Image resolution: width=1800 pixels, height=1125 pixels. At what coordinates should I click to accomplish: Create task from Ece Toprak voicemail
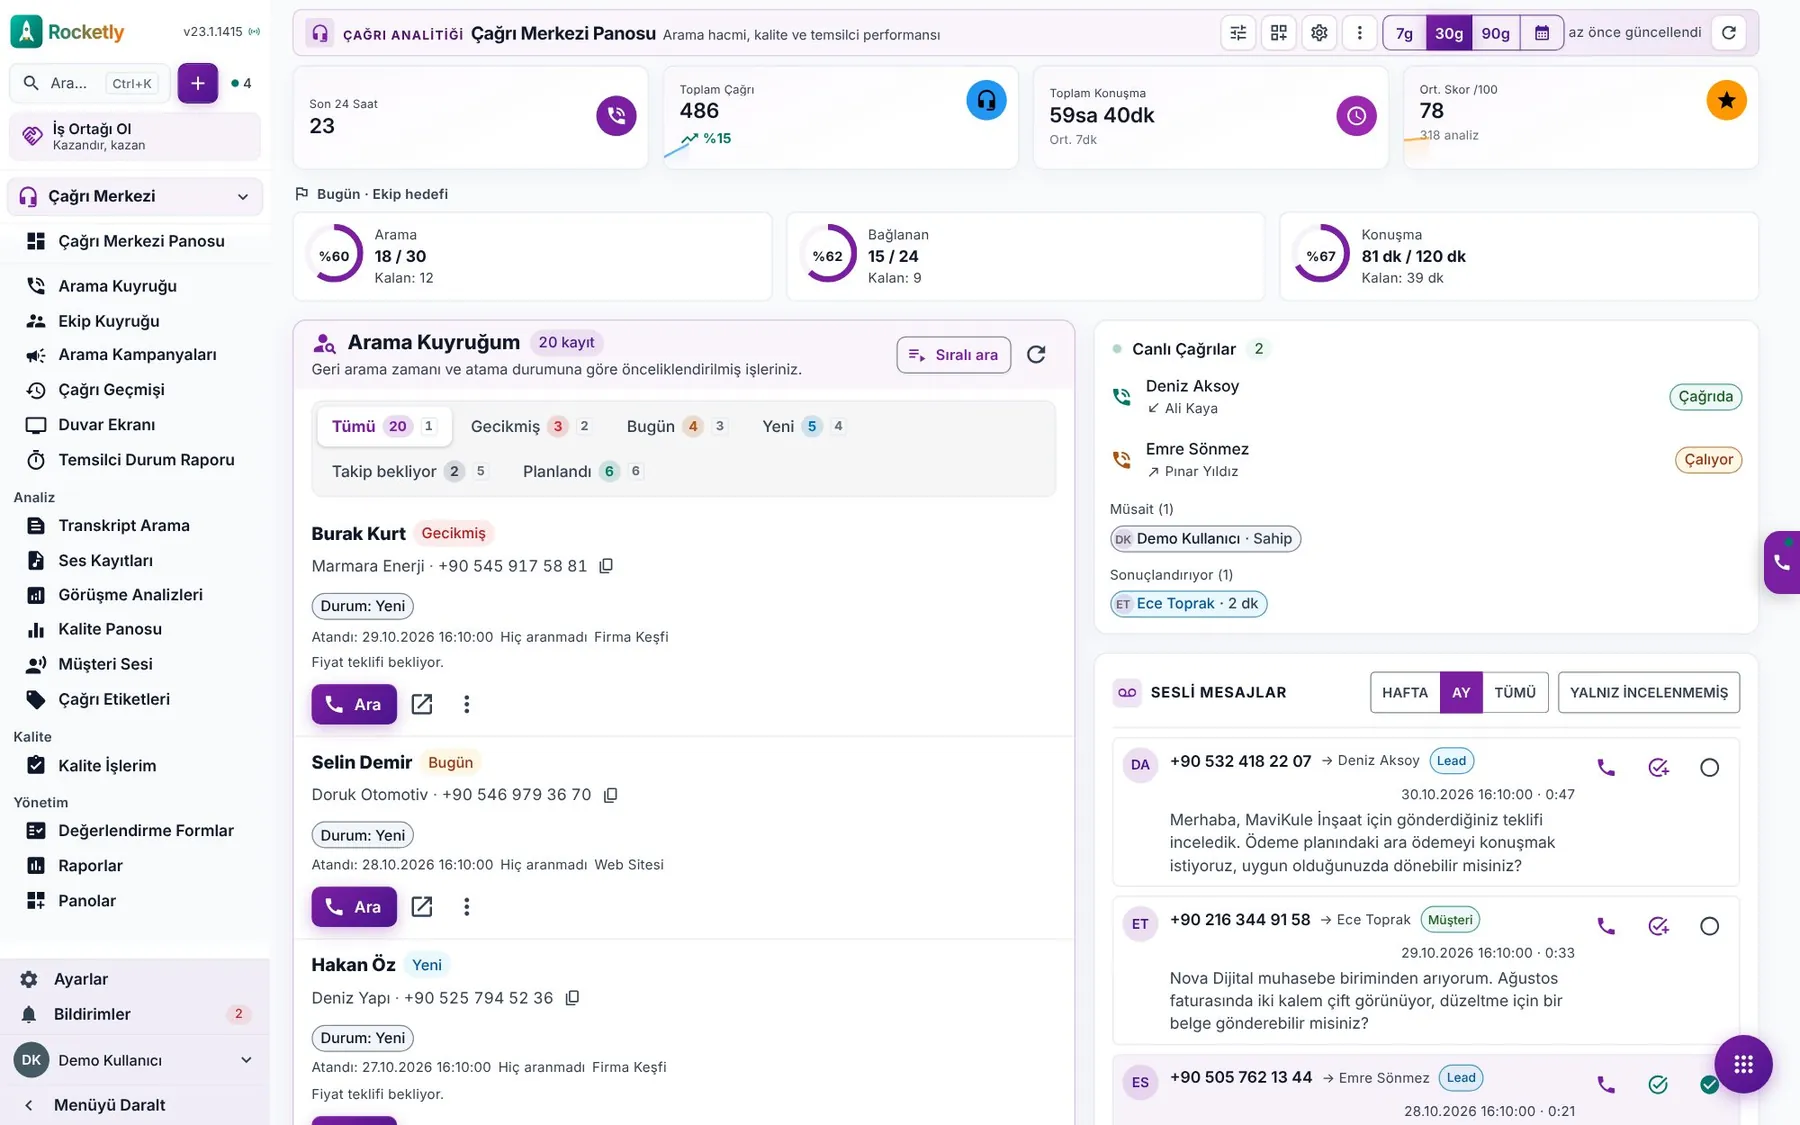[x=1658, y=926]
